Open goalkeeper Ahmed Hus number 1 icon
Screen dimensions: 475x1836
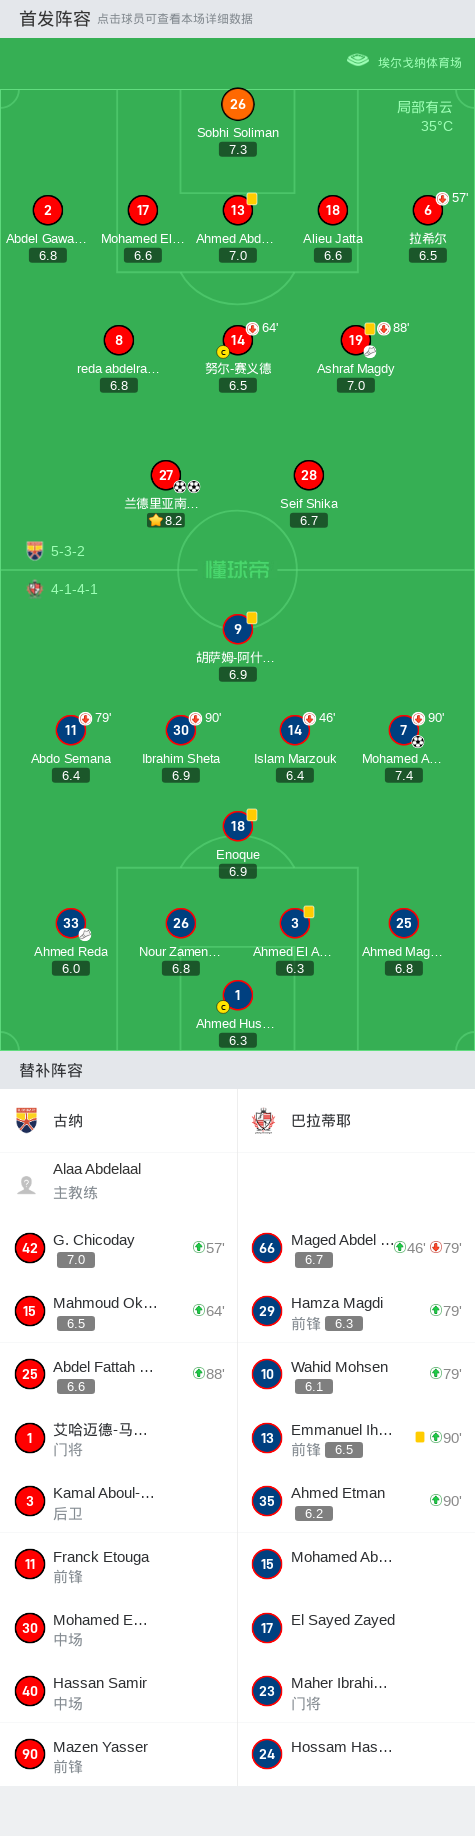coord(238,995)
